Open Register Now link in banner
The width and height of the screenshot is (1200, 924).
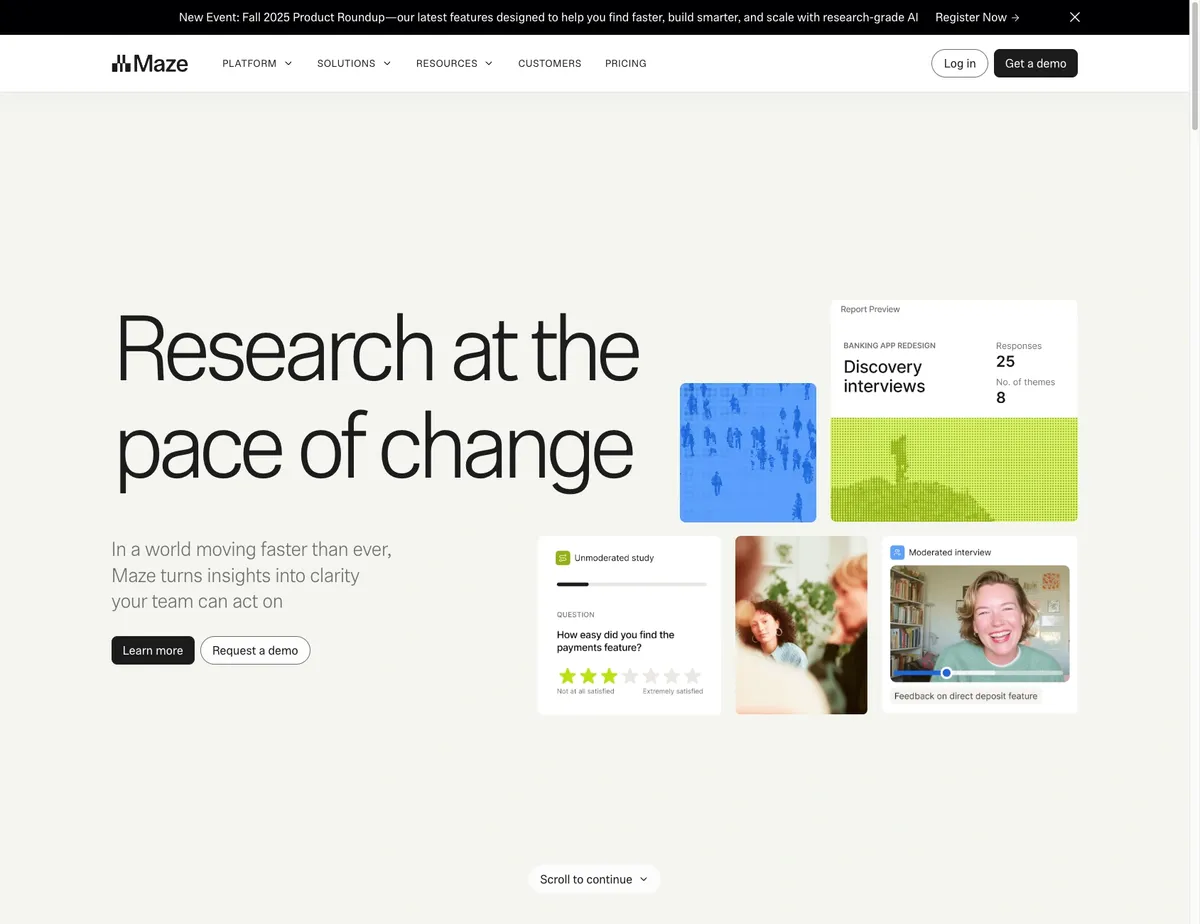click(x=977, y=17)
